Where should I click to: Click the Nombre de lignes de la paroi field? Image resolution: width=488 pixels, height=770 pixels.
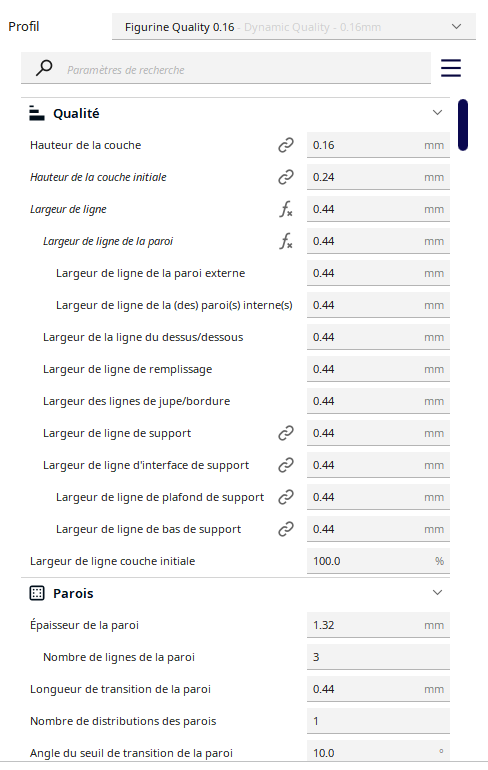pyautogui.click(x=378, y=657)
